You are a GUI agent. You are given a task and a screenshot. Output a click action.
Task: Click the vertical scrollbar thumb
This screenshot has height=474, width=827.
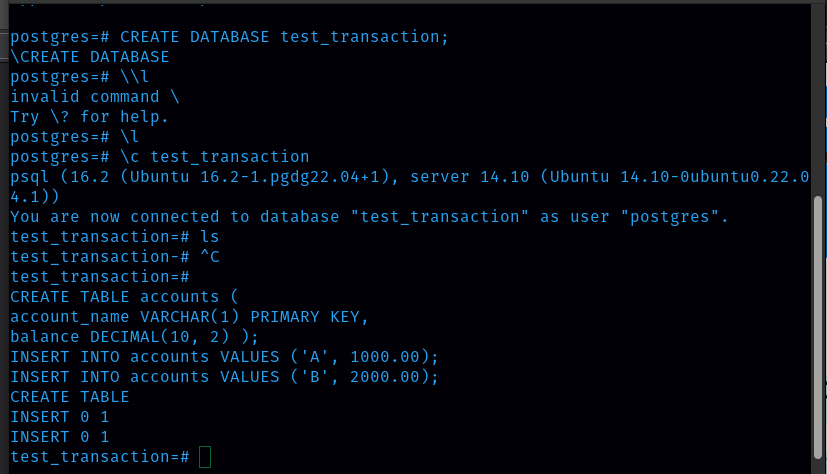point(819,330)
